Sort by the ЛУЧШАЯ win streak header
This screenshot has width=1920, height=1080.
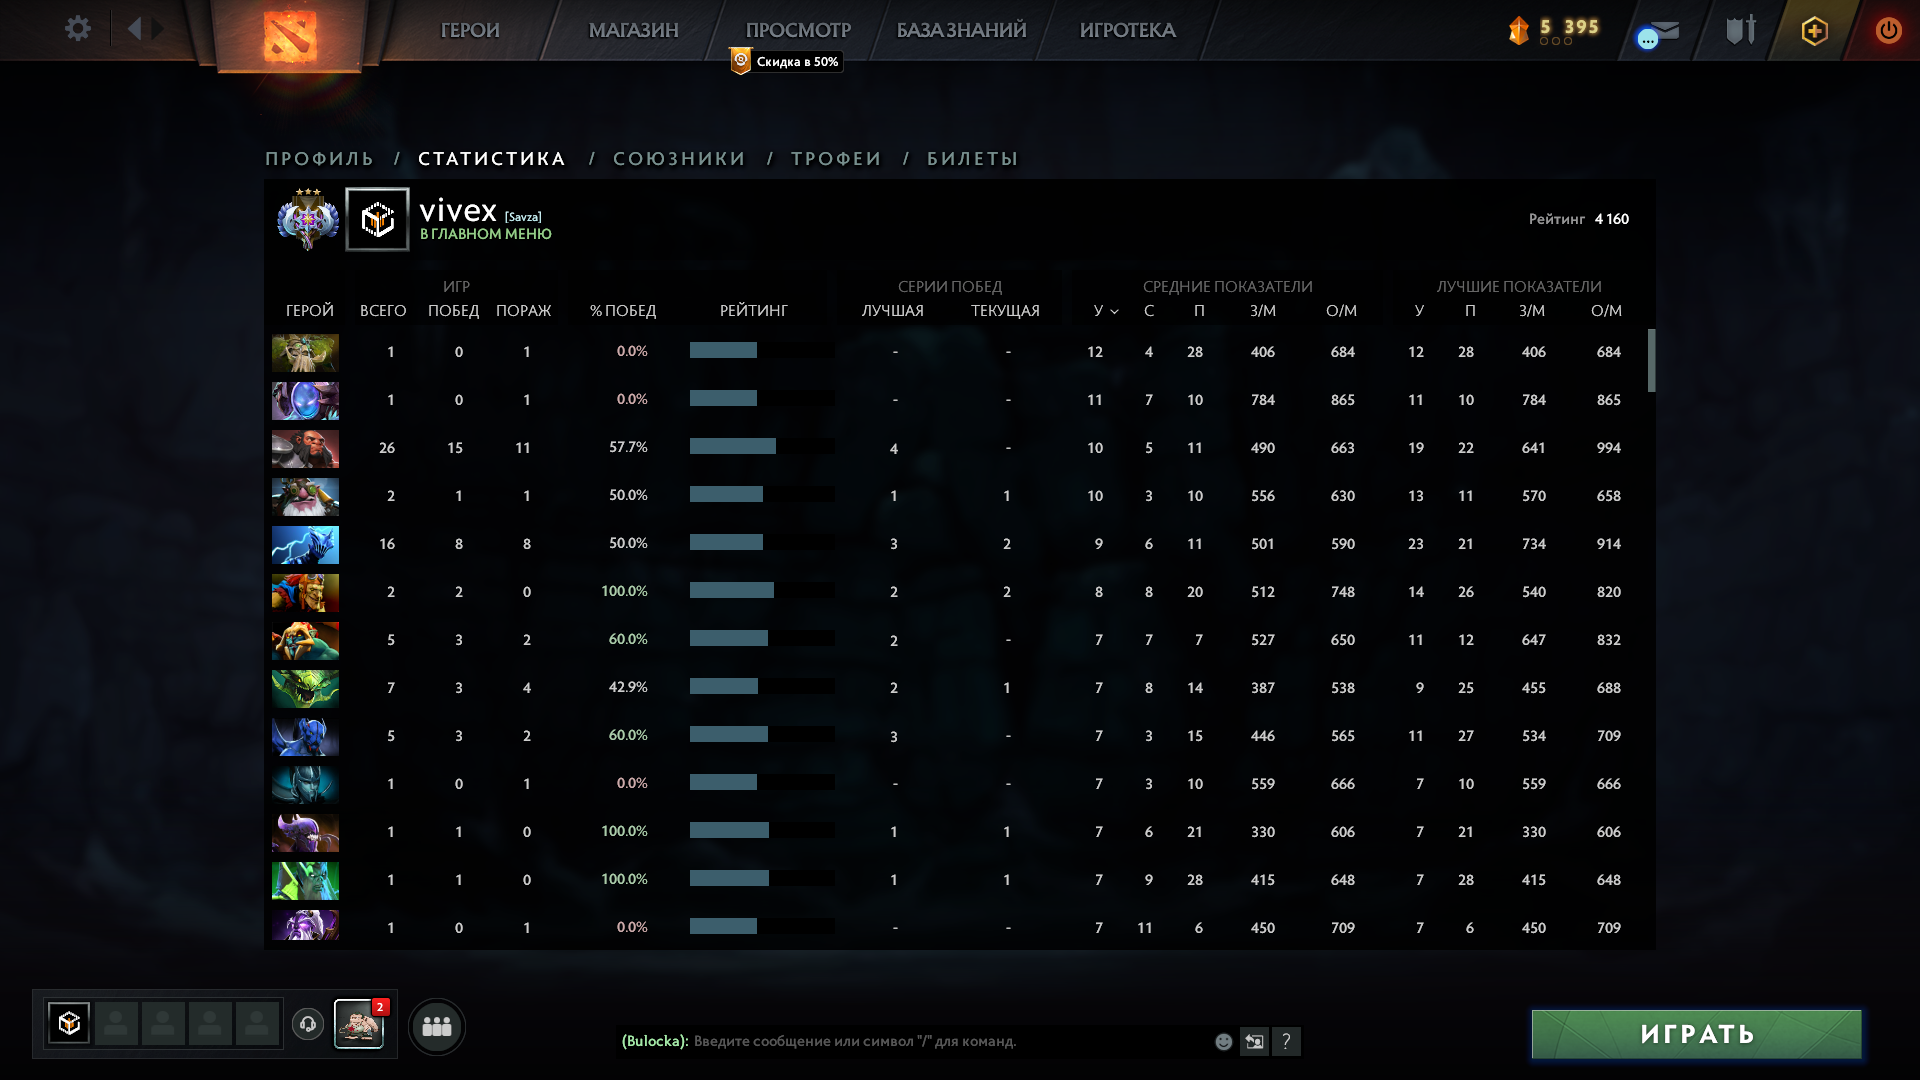point(893,311)
